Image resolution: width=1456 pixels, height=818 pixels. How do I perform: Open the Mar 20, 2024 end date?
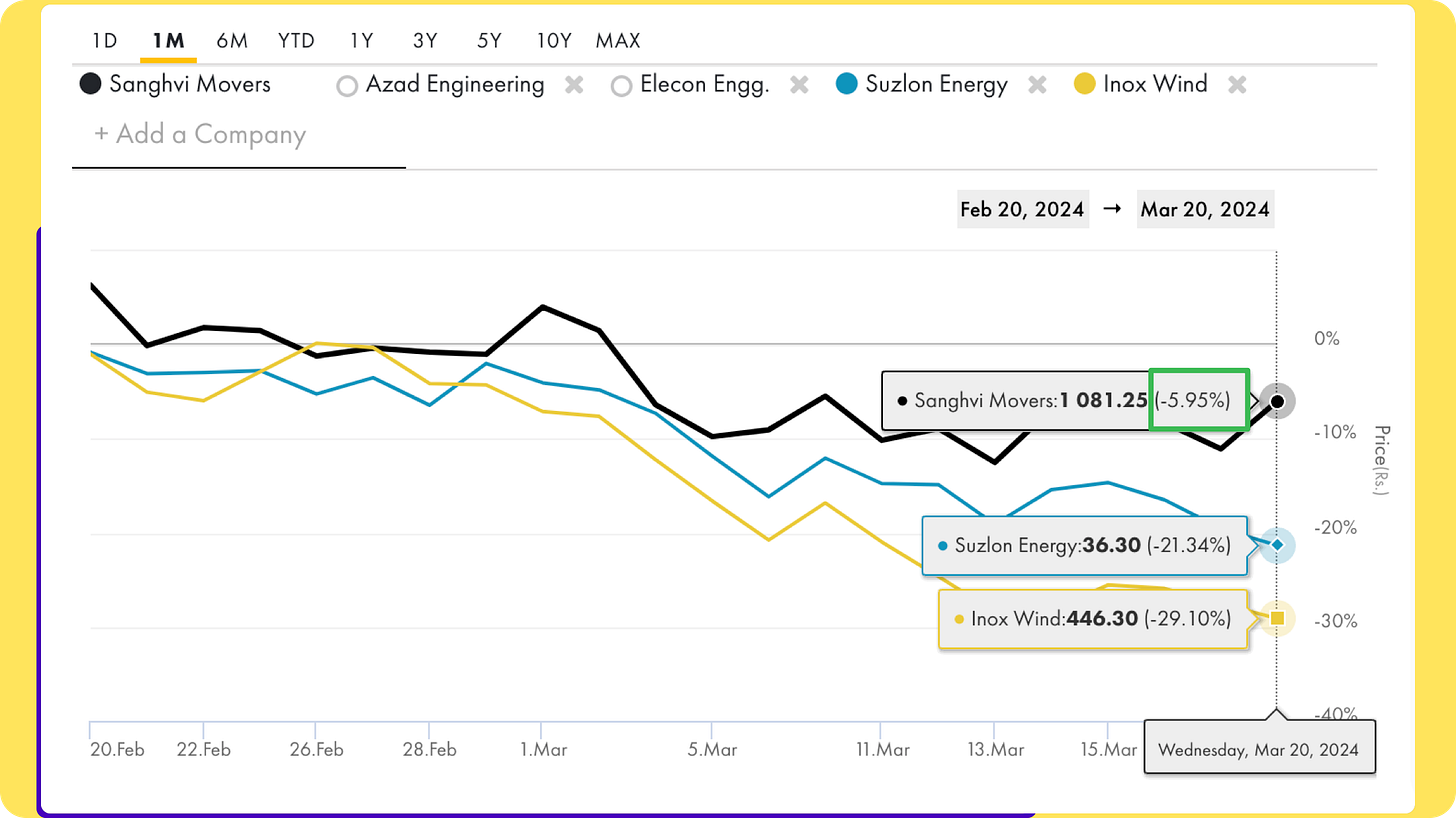[1205, 210]
